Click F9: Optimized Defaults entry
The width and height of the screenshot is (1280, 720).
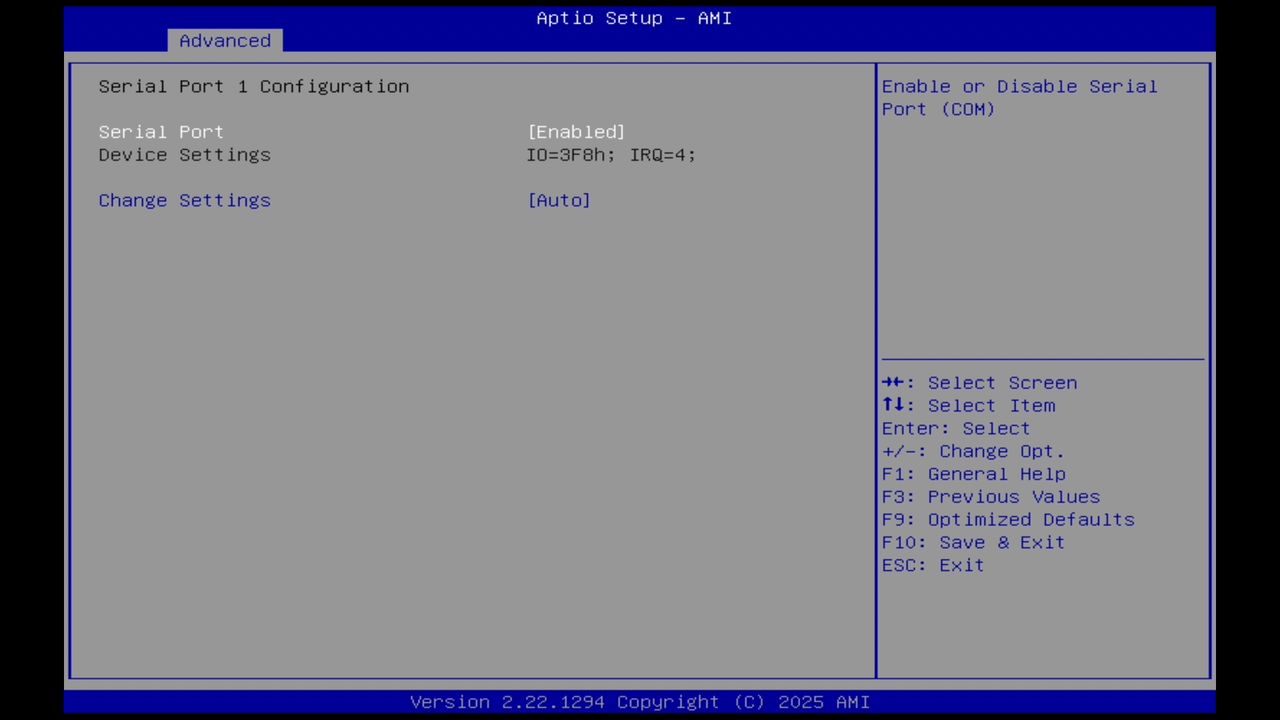[1007, 519]
